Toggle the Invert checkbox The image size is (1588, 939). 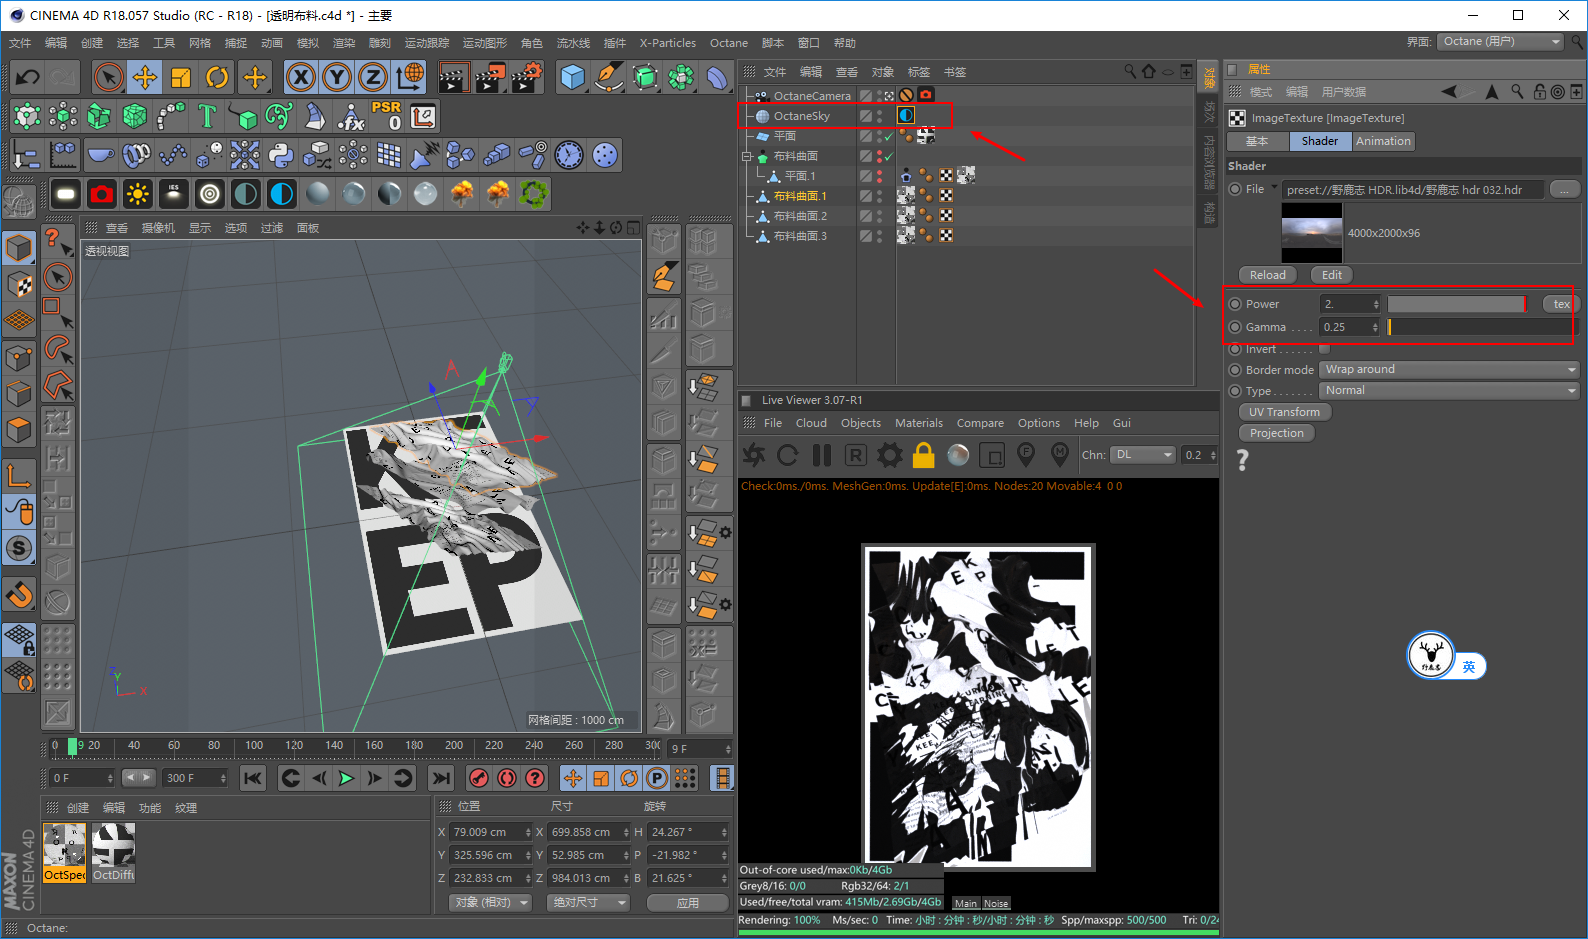point(1324,349)
